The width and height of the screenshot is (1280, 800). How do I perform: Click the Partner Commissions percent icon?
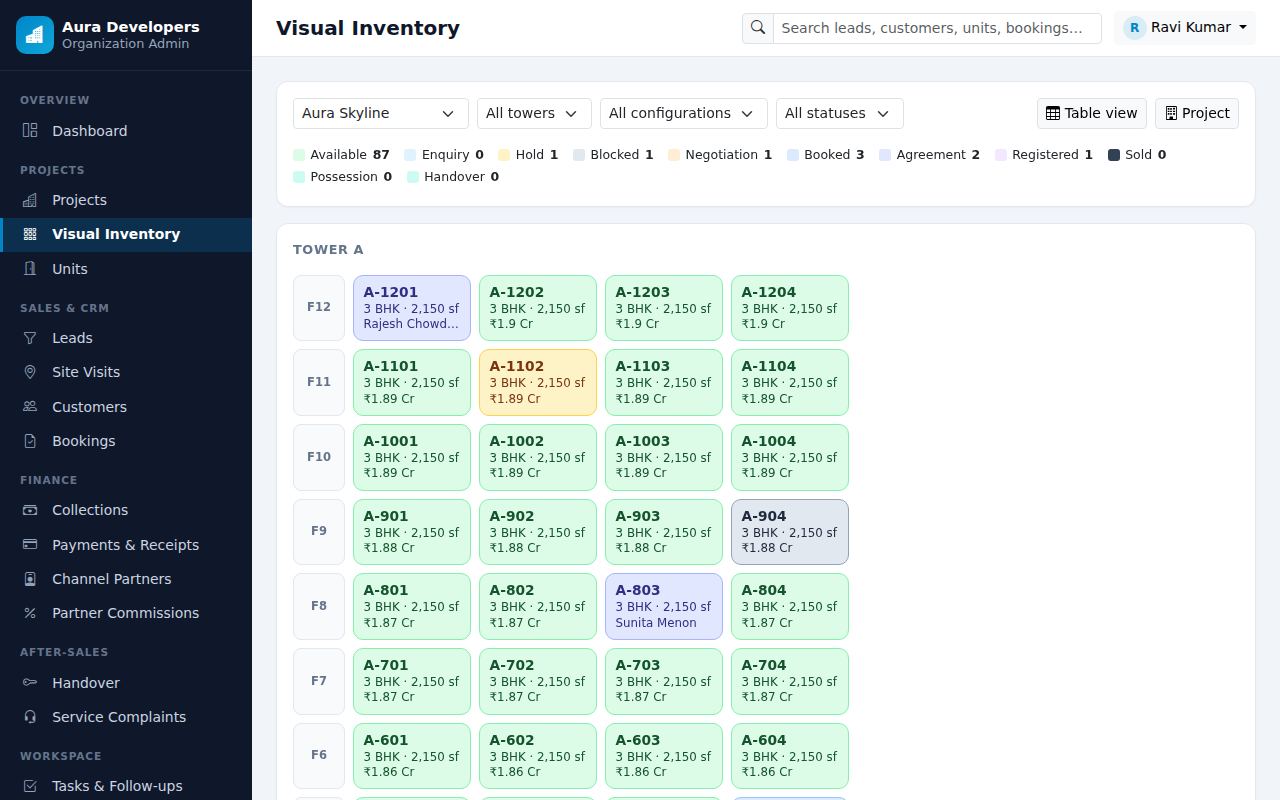tap(30, 613)
